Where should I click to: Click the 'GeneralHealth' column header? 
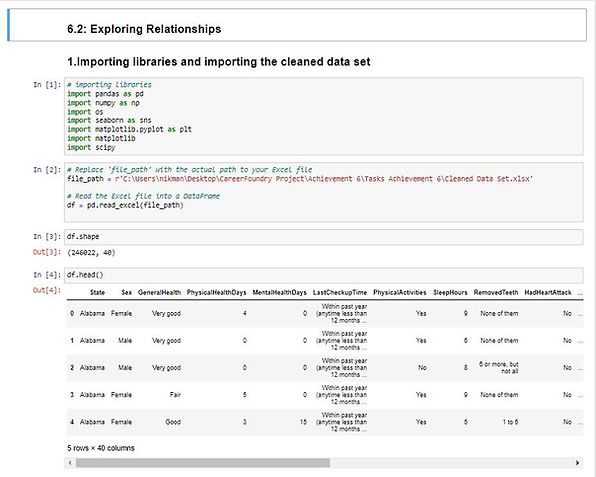click(x=159, y=292)
